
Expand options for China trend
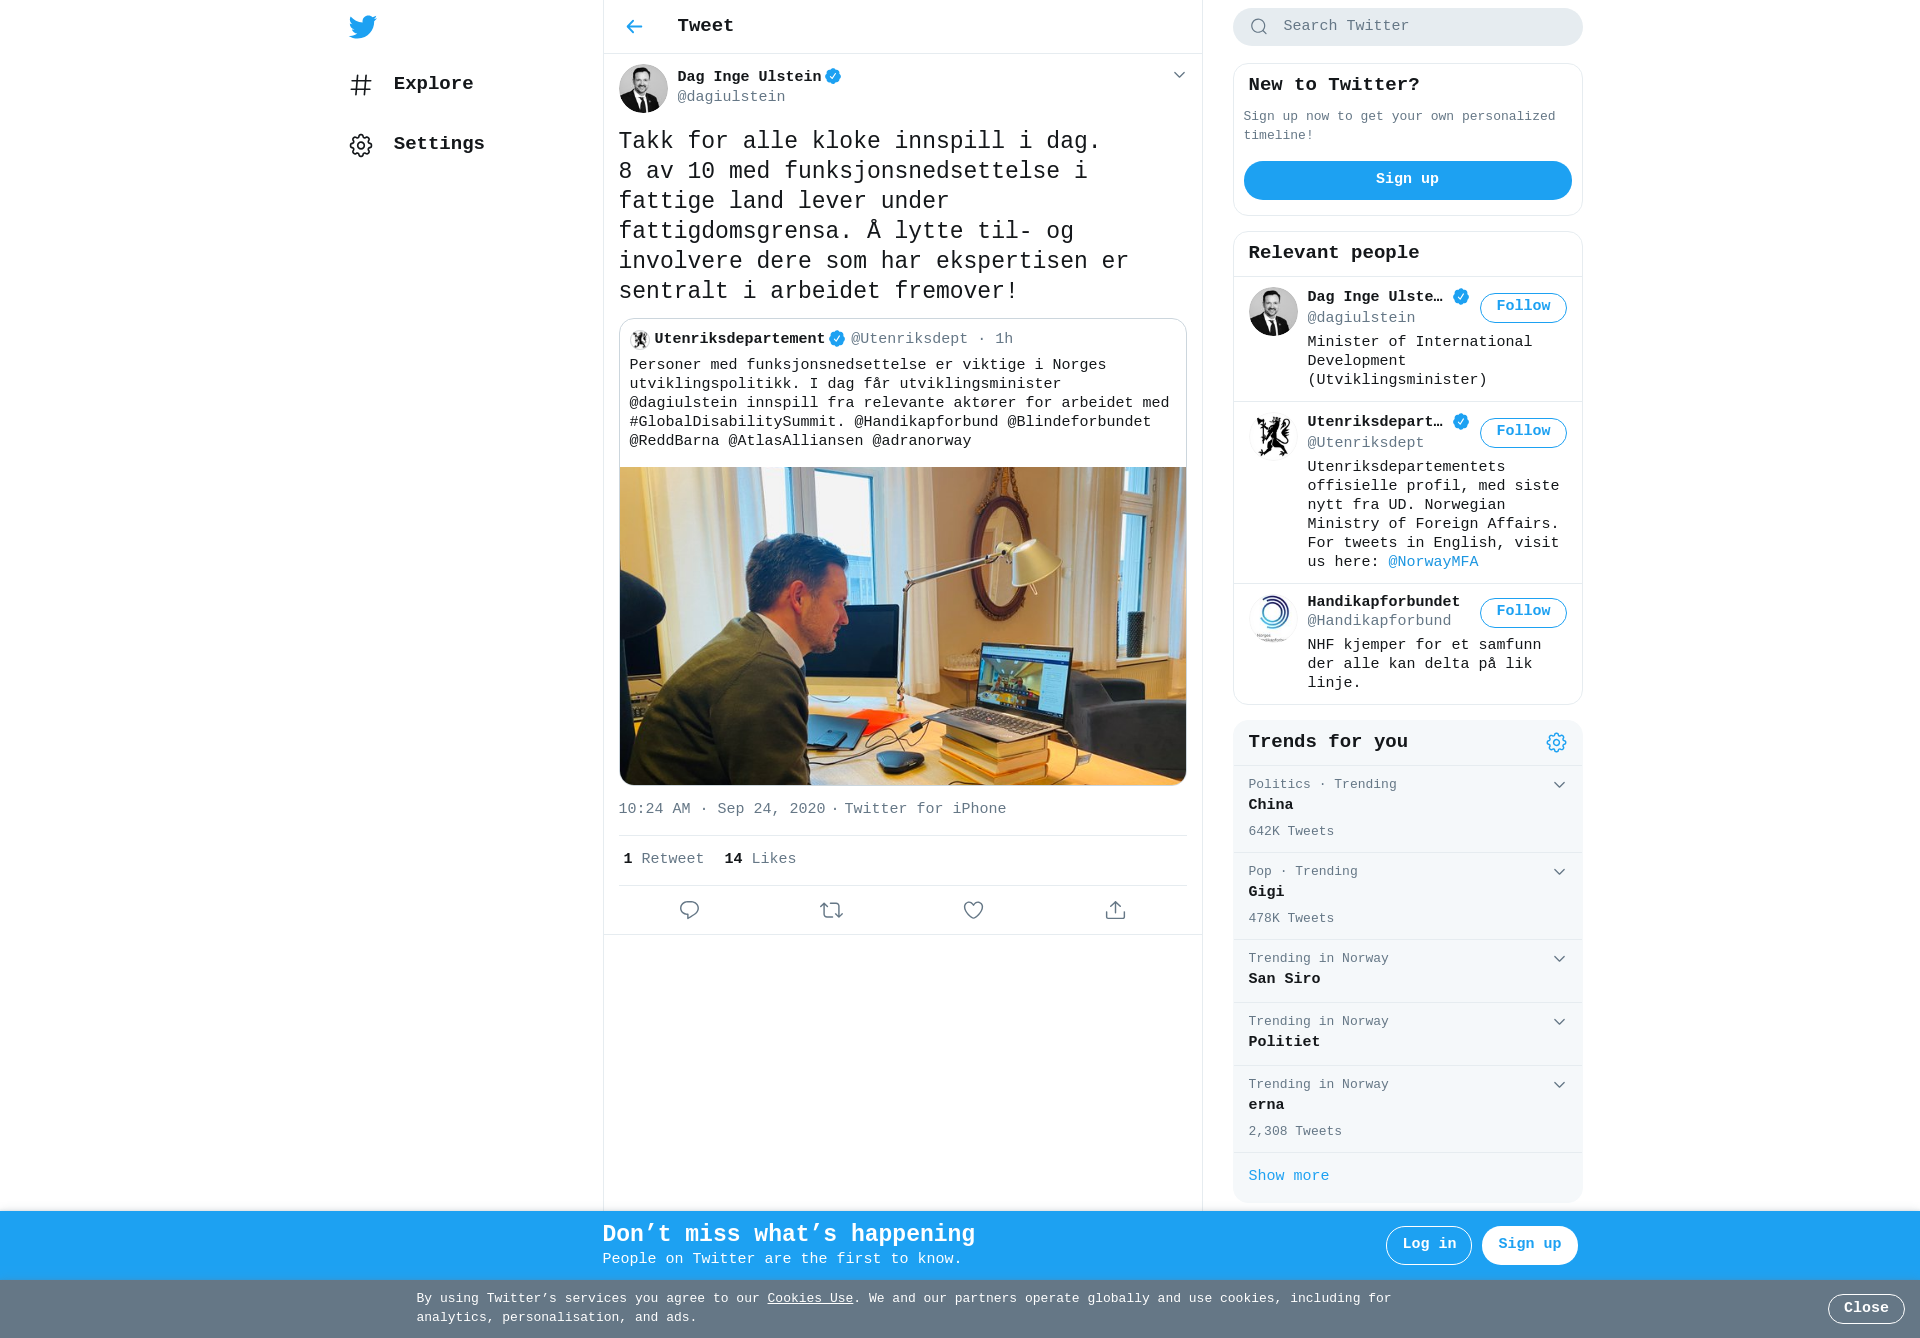coord(1559,785)
